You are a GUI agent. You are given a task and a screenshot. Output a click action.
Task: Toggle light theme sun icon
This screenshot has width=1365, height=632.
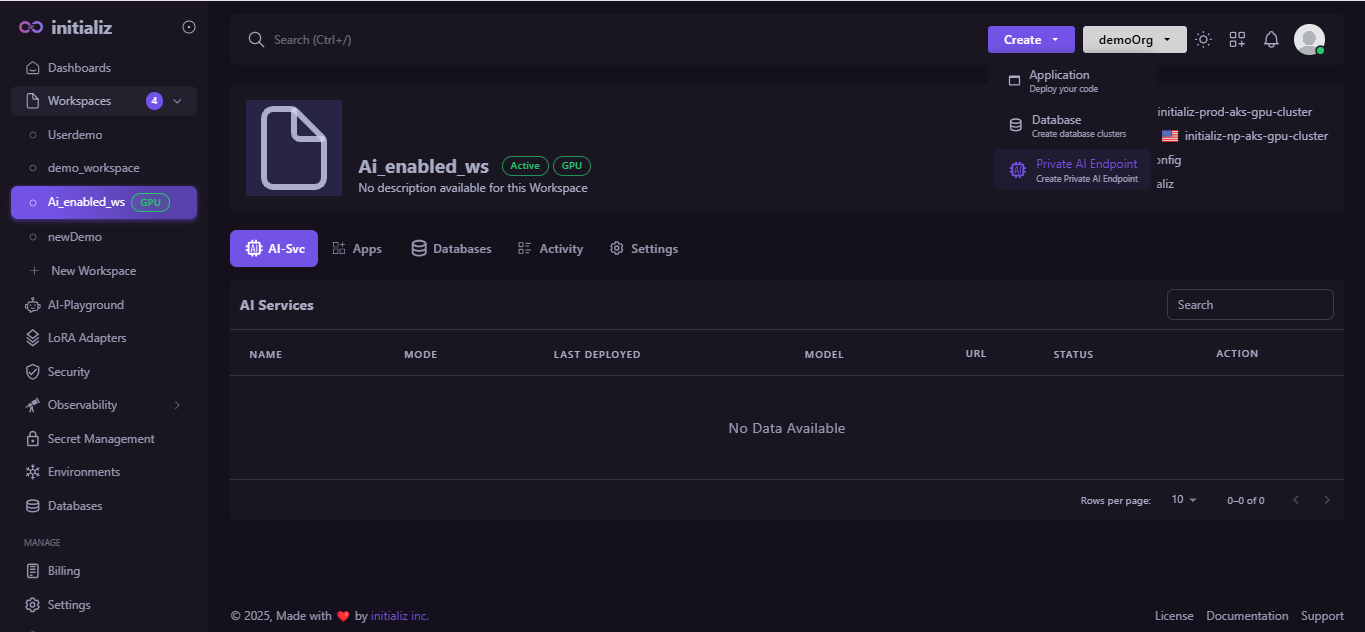1204,40
